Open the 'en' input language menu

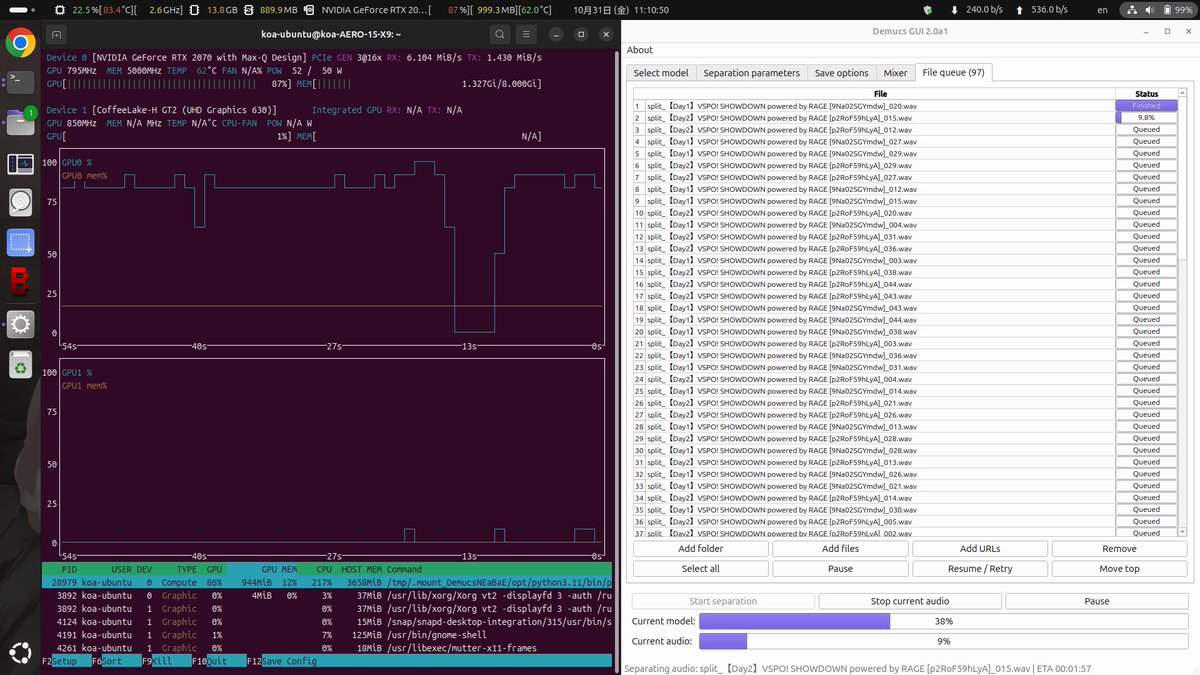[x=1102, y=9]
